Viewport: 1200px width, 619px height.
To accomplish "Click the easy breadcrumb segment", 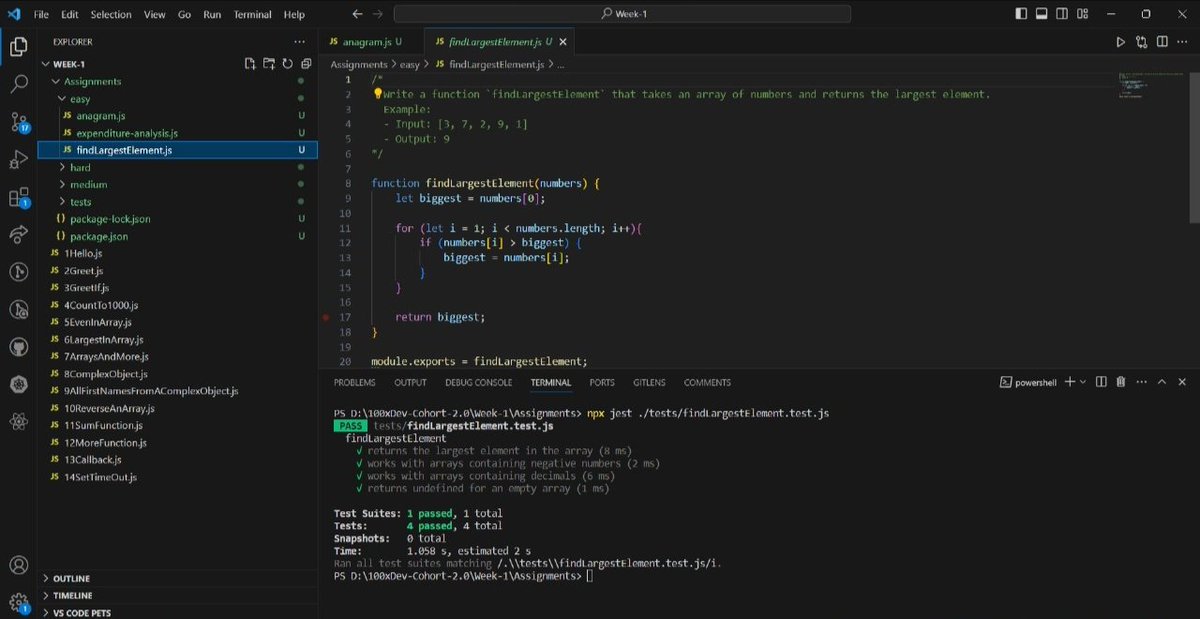I will tap(410, 64).
